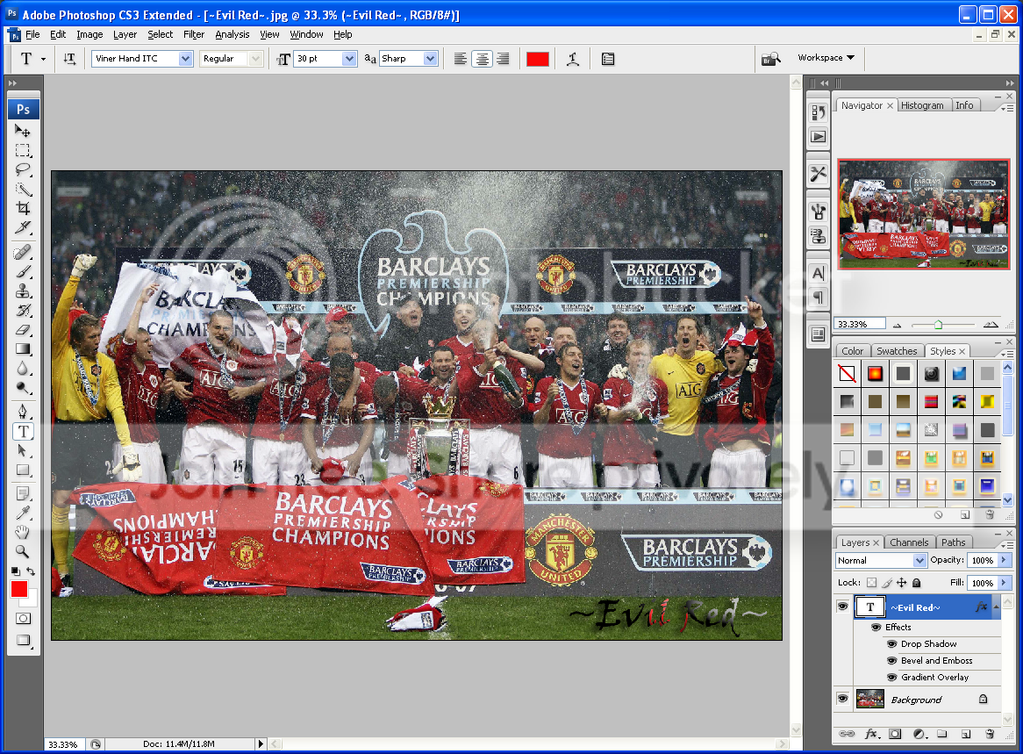Select the Notes tool

tap(23, 494)
